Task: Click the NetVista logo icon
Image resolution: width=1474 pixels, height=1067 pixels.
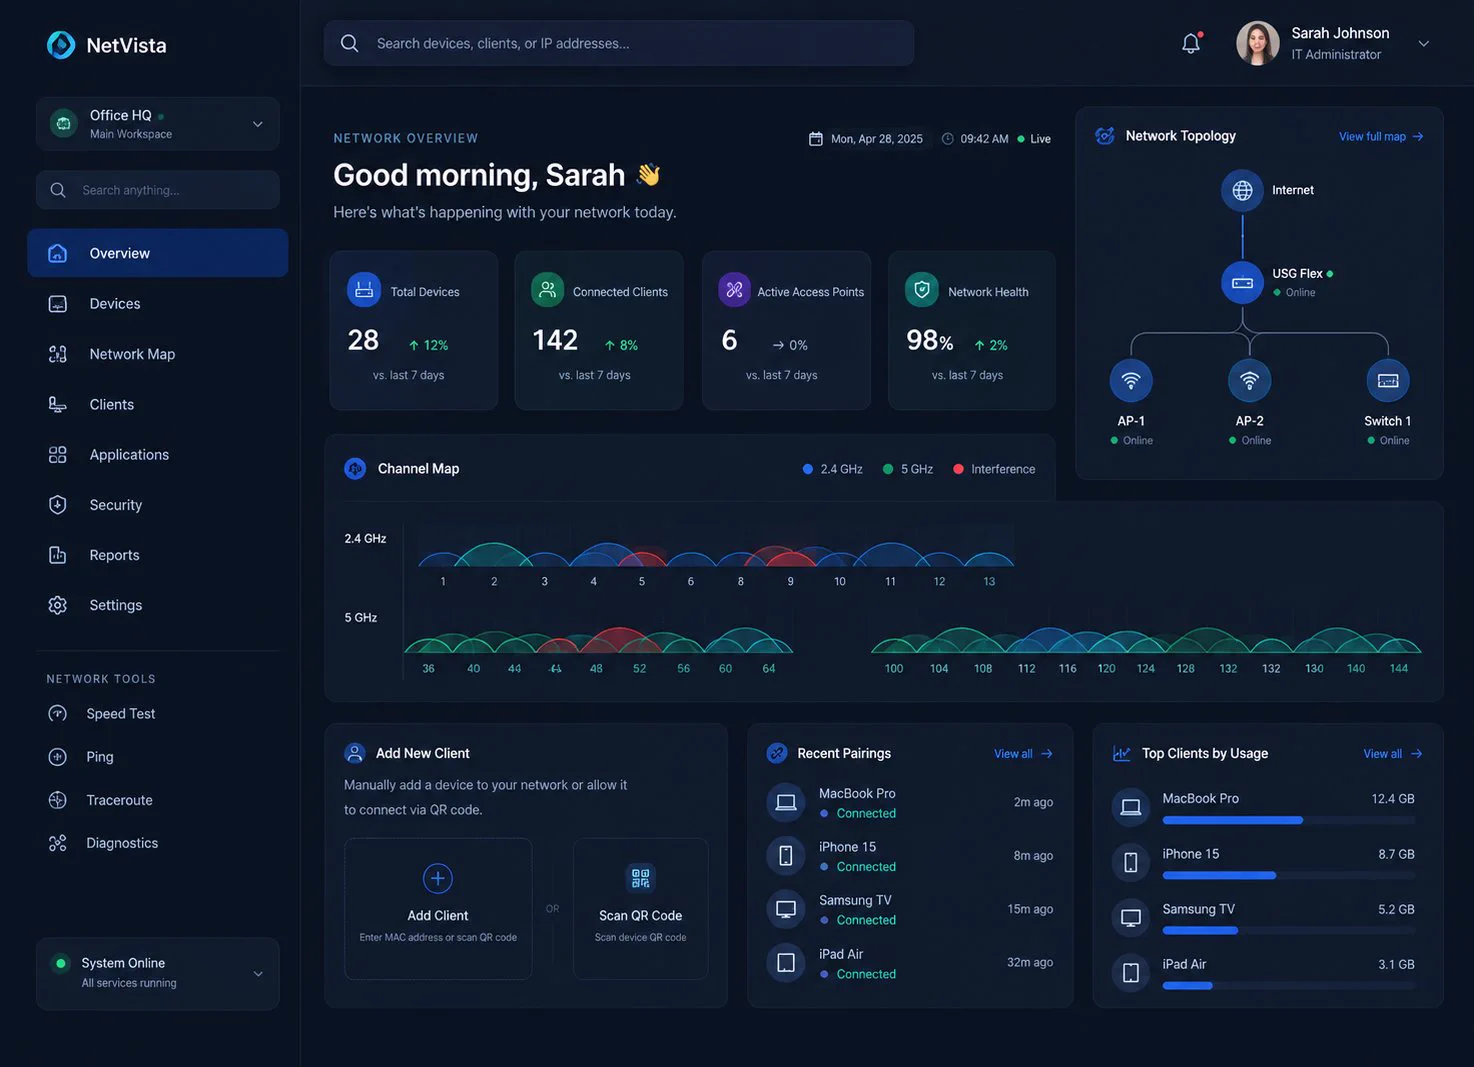Action: [x=61, y=45]
